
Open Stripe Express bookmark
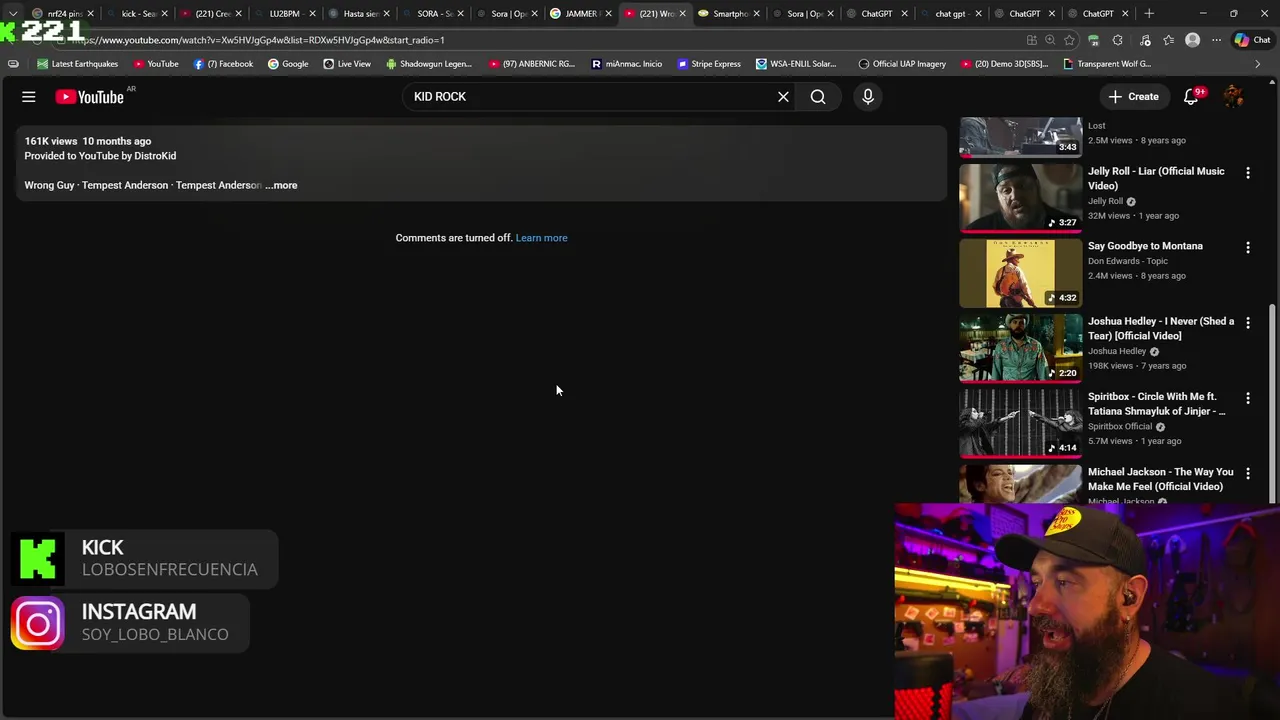tap(709, 64)
